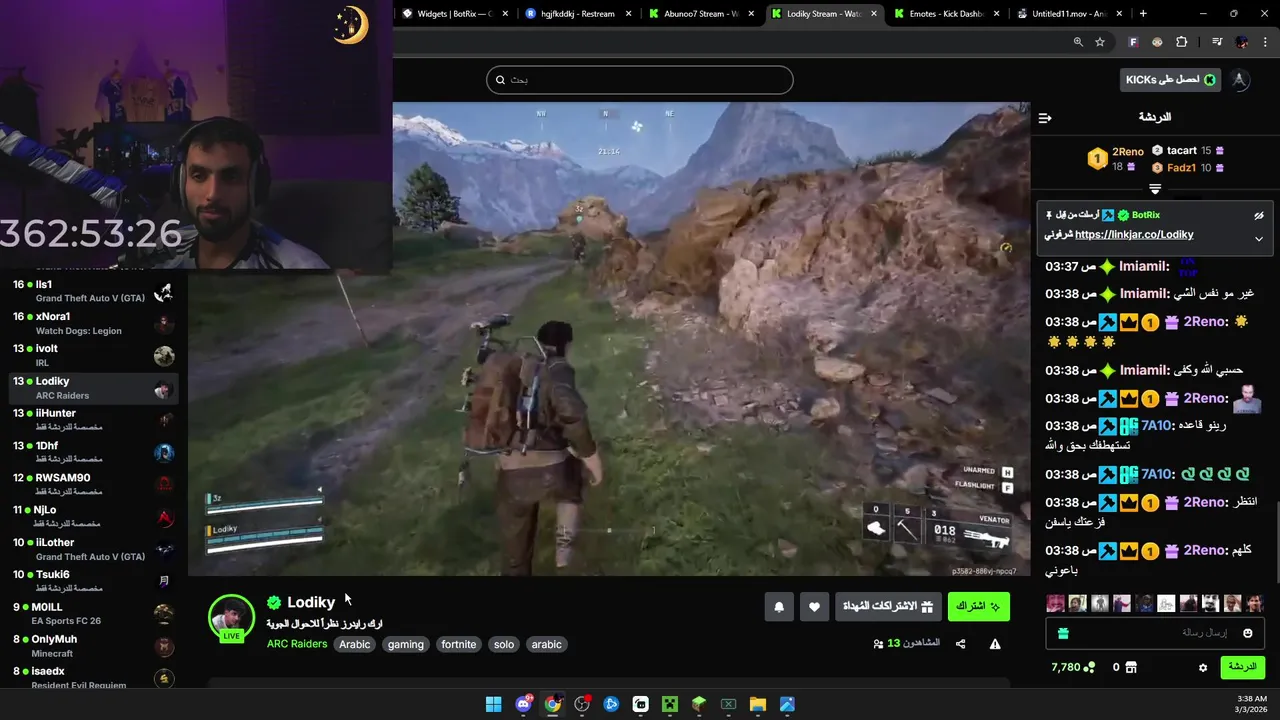Open the Chrome three-dot menu
Image resolution: width=1280 pixels, height=720 pixels.
[x=1265, y=42]
